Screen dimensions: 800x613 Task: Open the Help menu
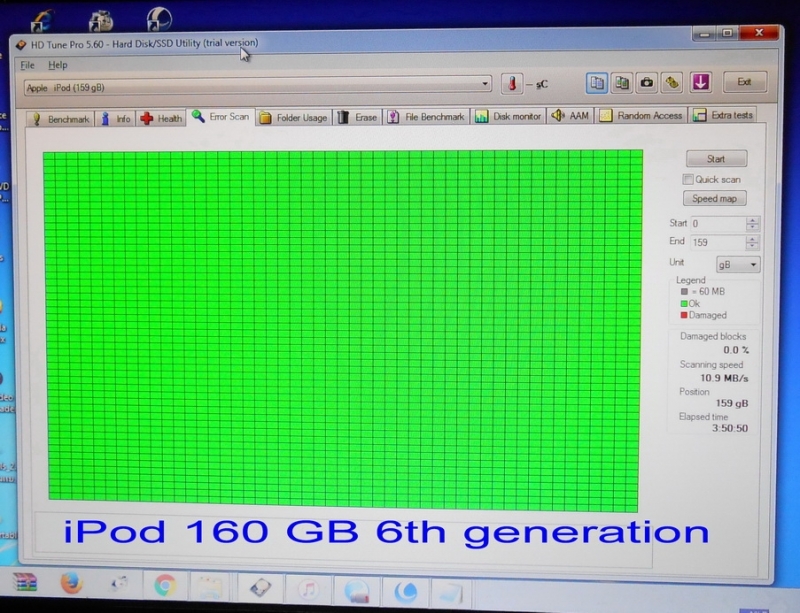[x=57, y=65]
